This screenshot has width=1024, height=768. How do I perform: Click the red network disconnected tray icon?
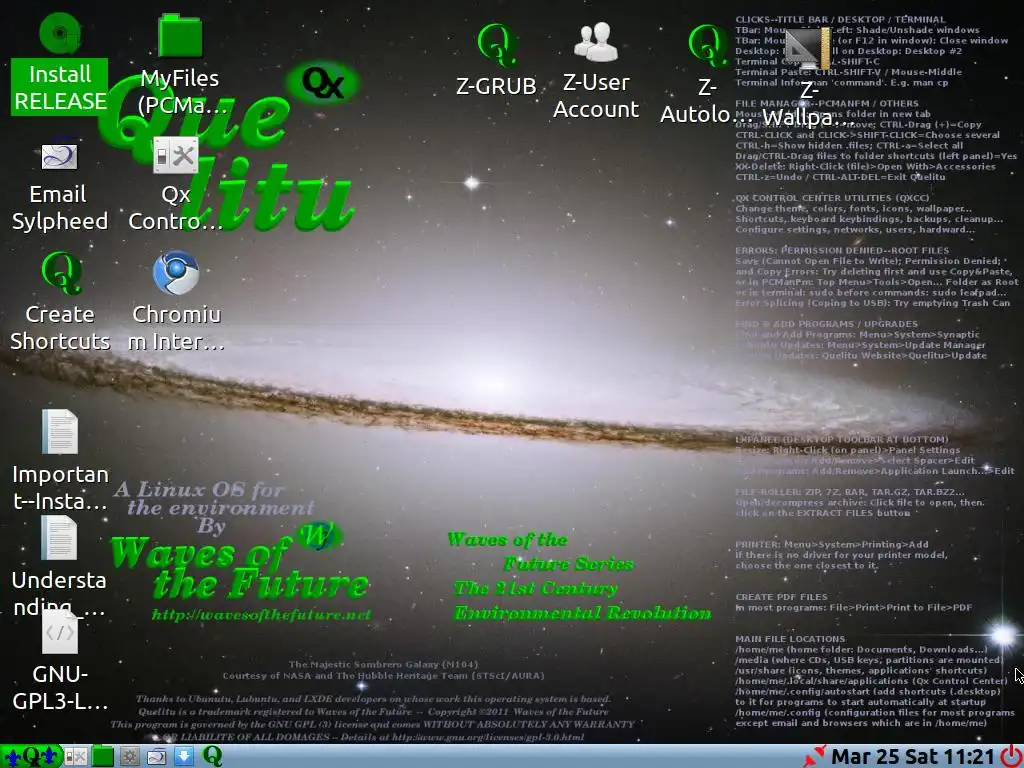(814, 757)
